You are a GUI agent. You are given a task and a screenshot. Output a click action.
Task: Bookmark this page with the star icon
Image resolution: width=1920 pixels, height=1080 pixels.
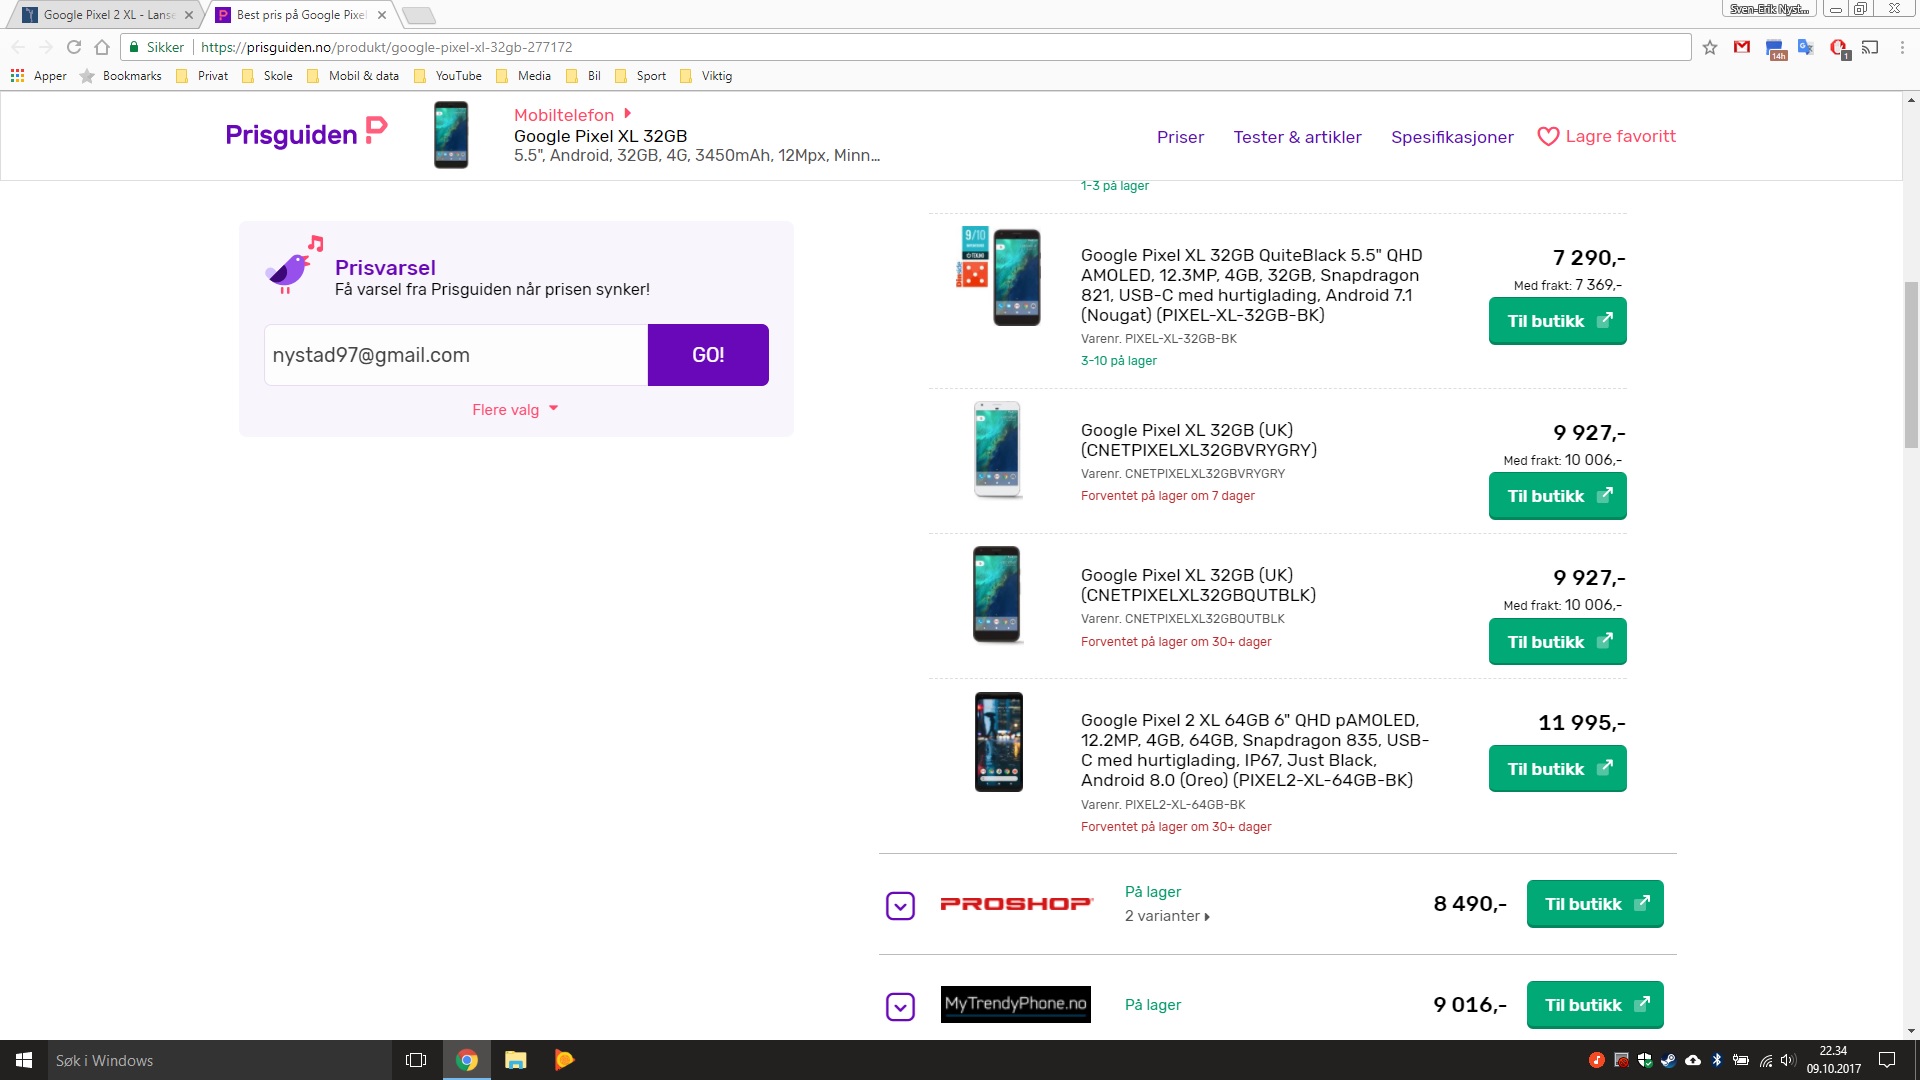1710,47
